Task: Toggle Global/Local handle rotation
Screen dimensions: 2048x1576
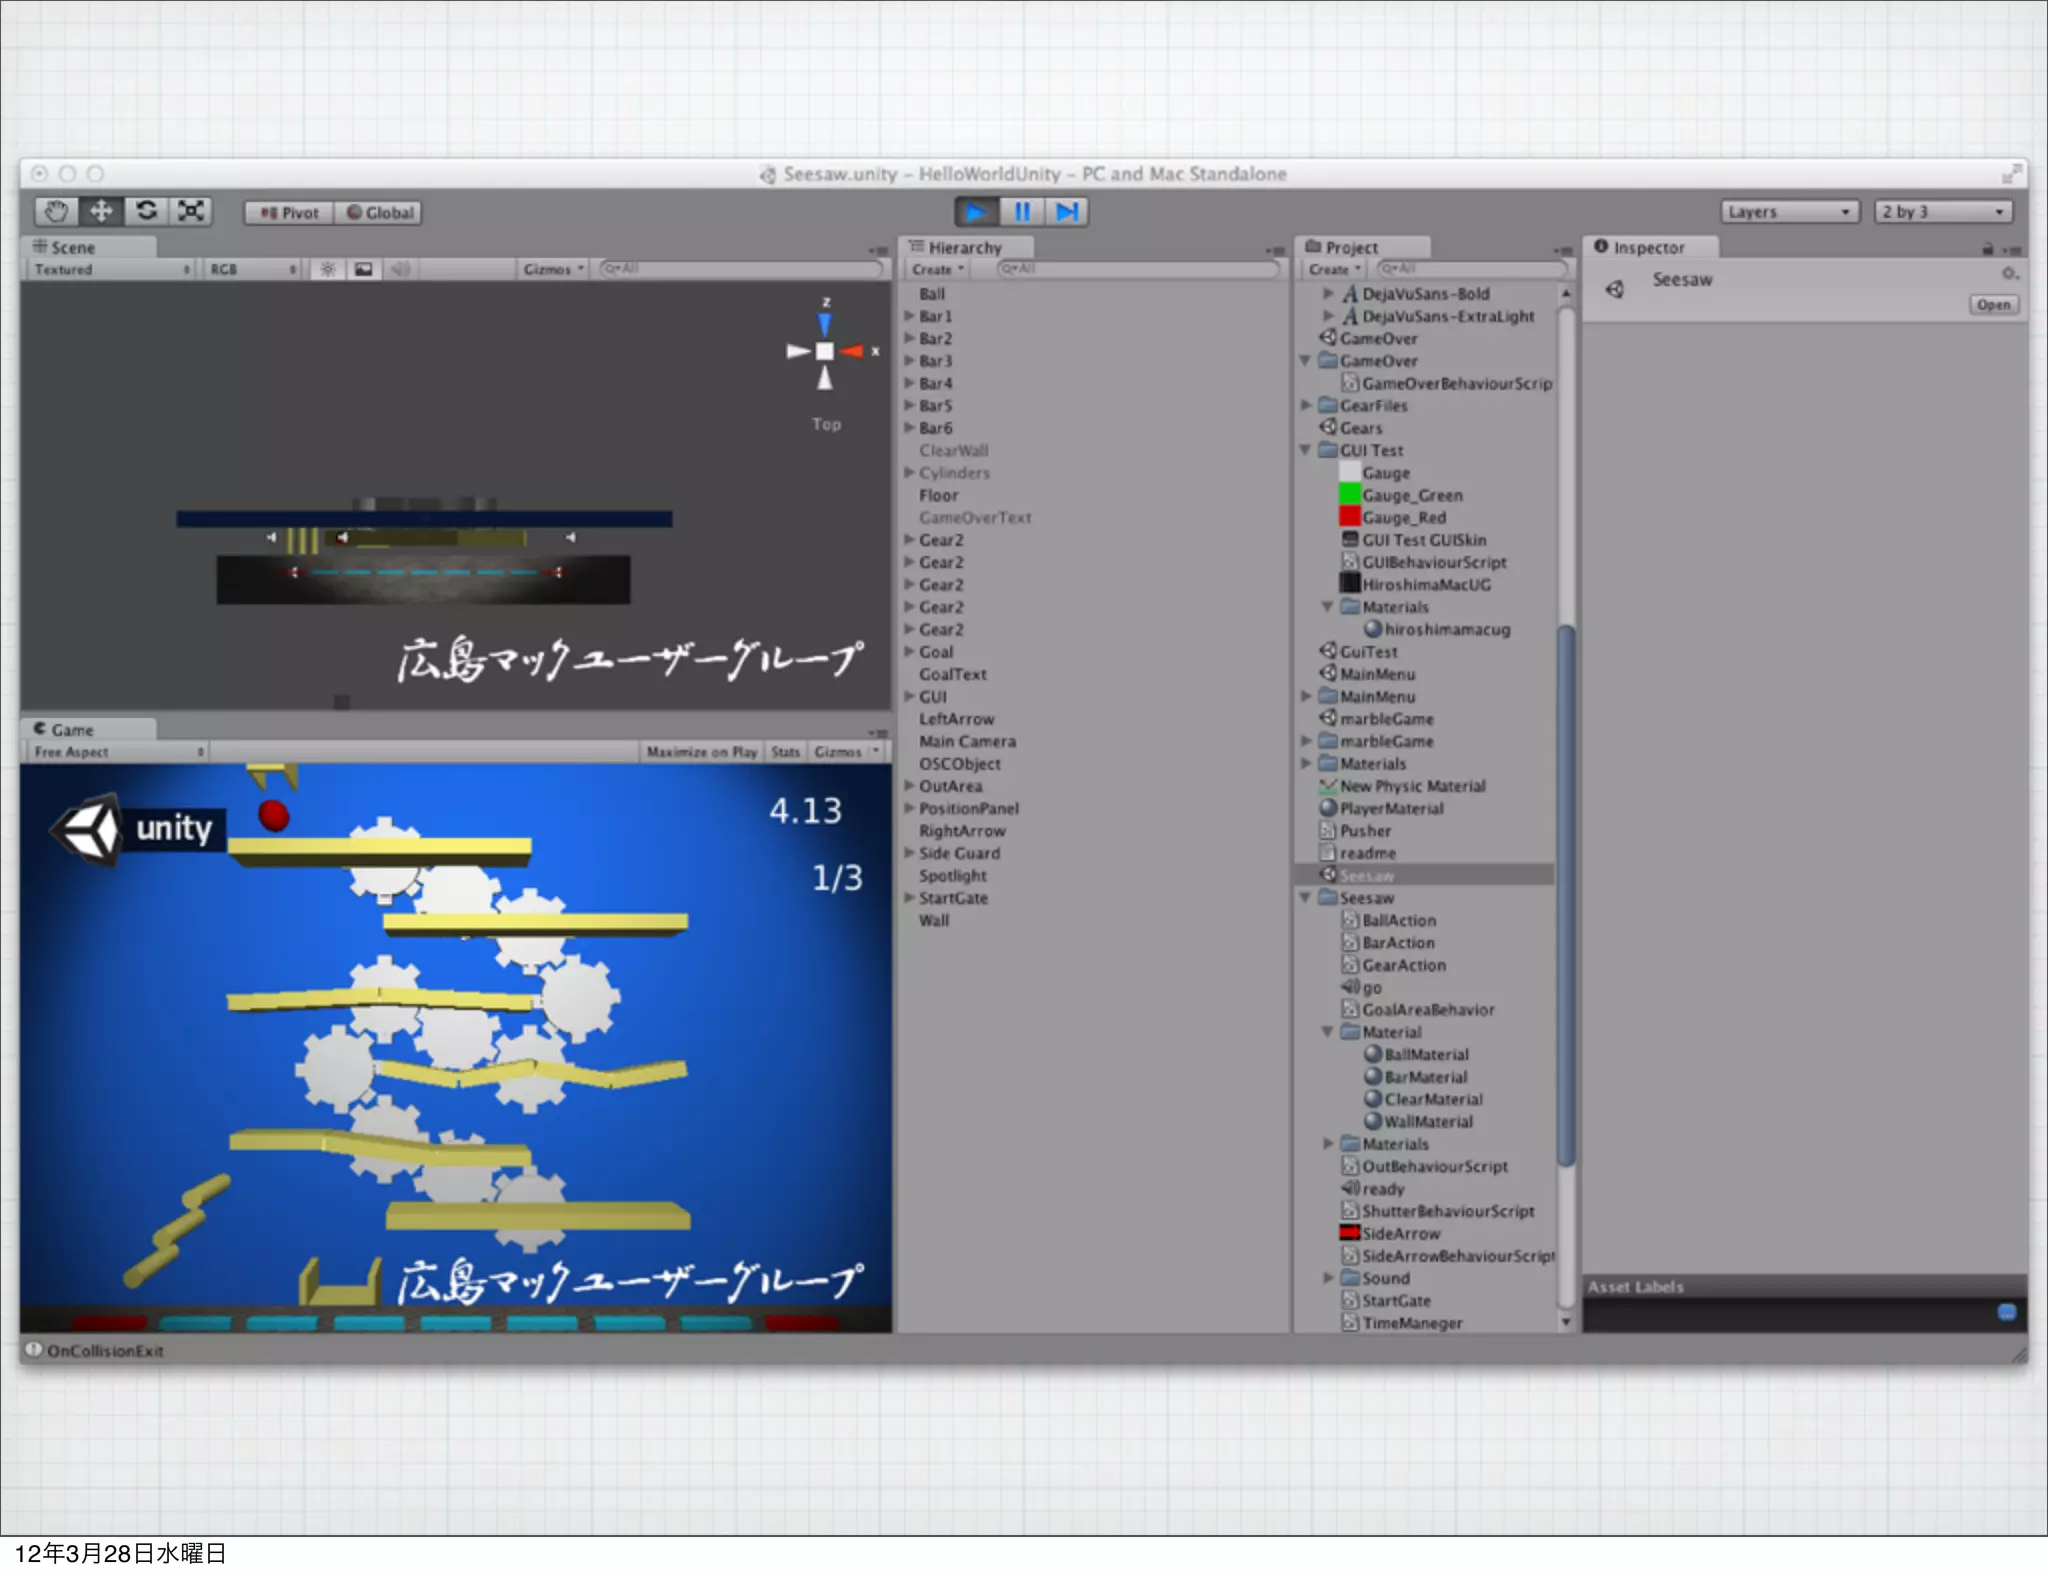Action: tap(379, 213)
